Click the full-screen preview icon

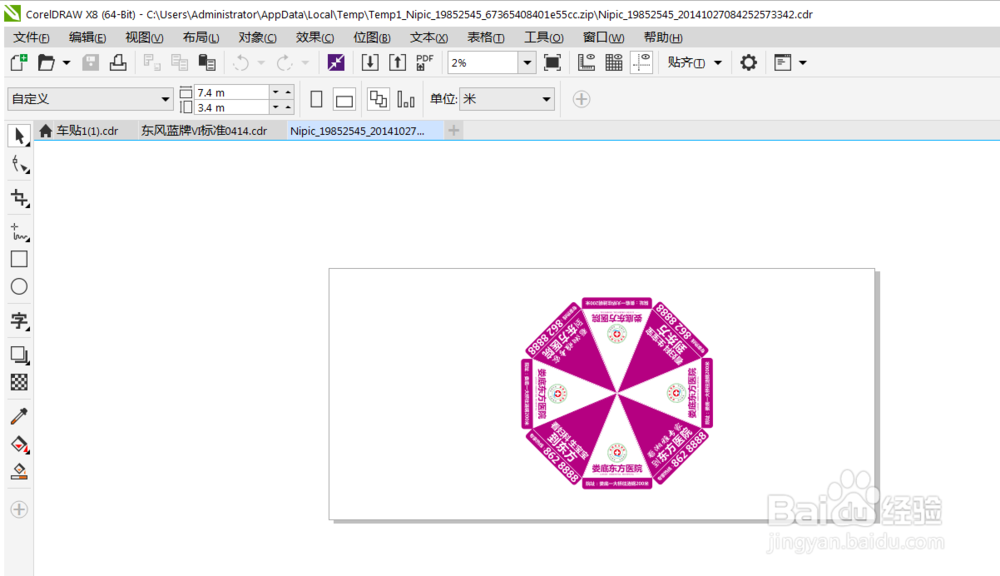pos(552,63)
